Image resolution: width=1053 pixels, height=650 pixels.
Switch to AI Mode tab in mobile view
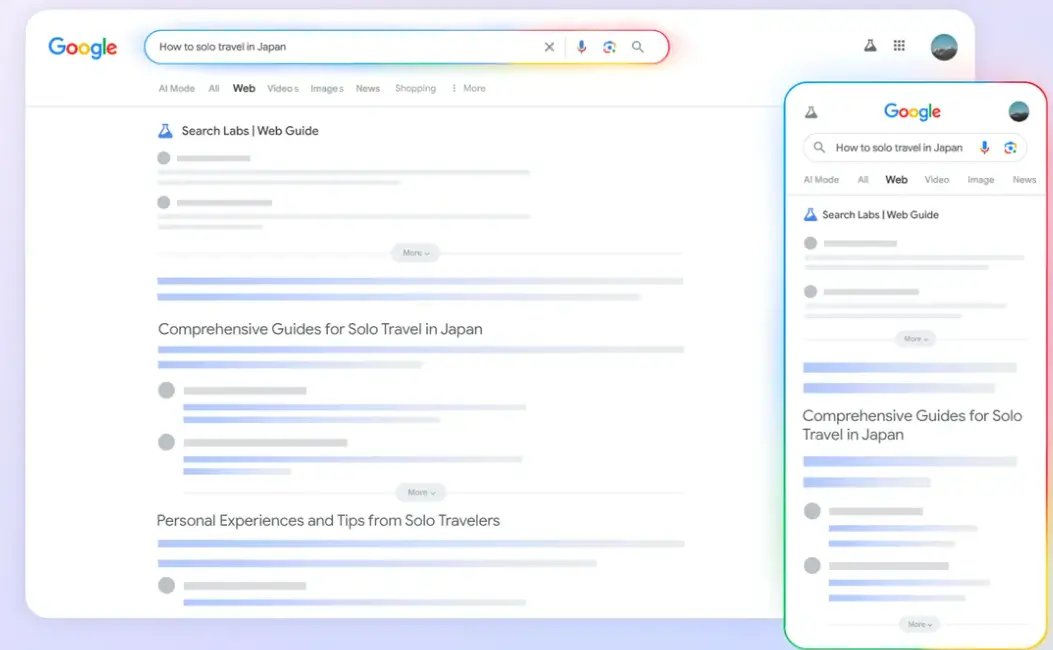[821, 179]
